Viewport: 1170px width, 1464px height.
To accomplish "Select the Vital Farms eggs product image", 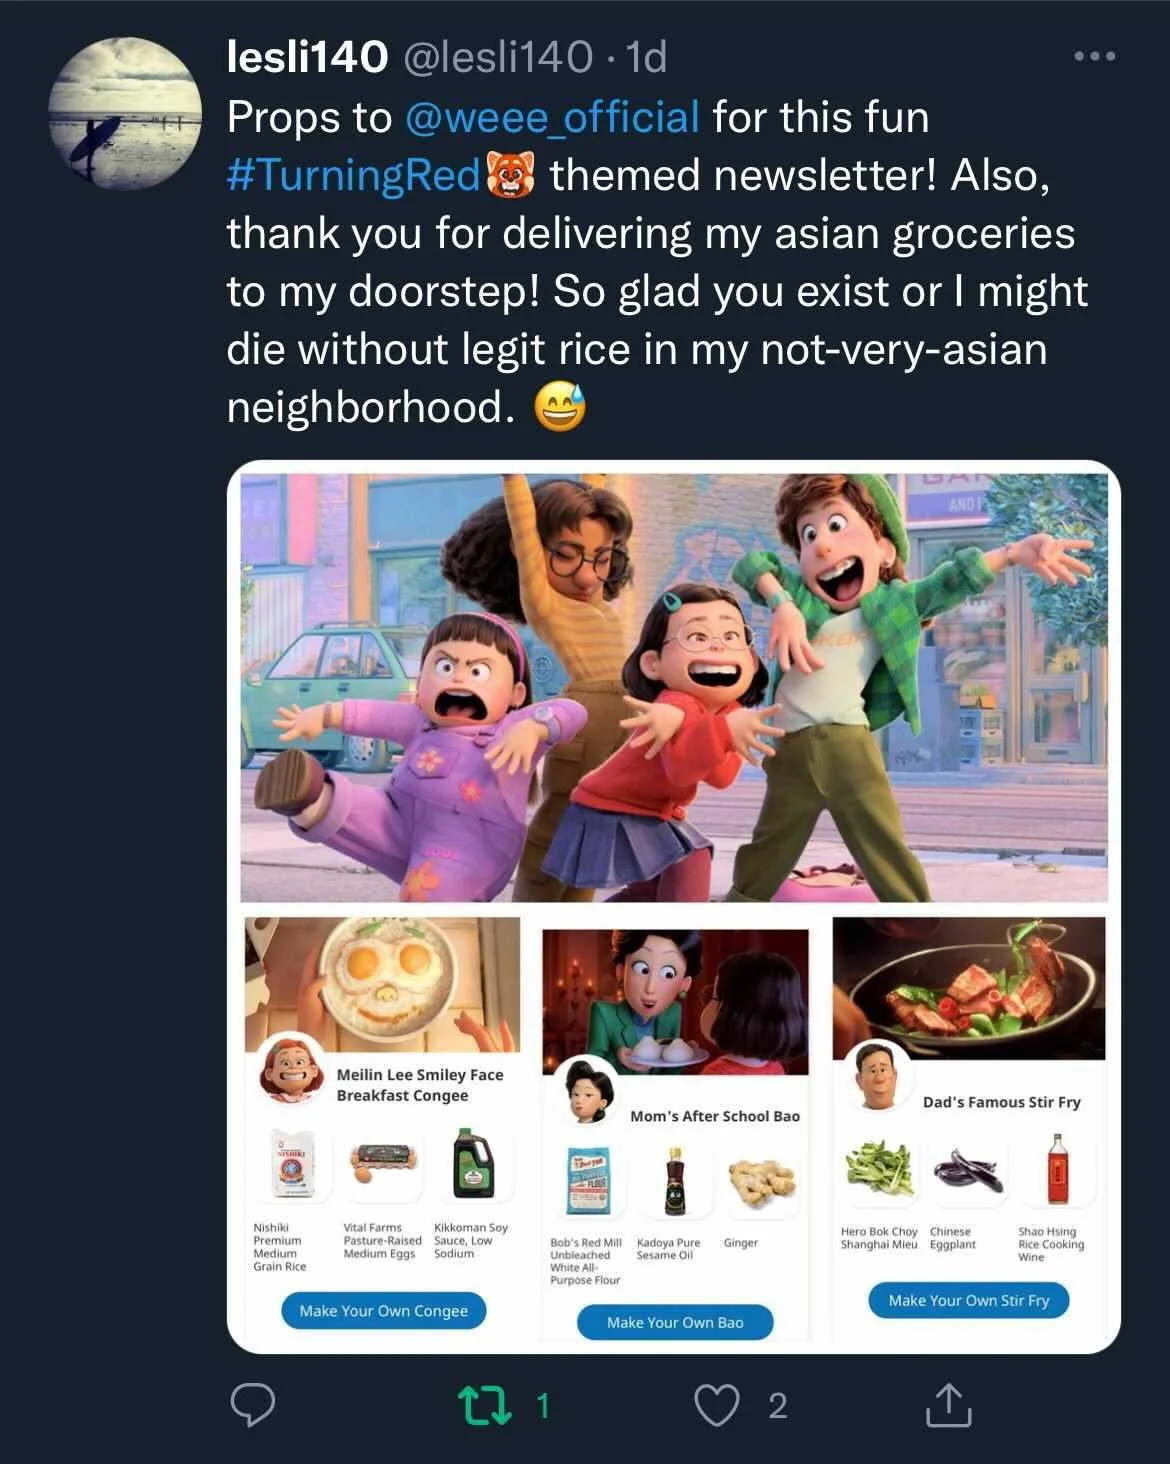I will (x=384, y=1163).
